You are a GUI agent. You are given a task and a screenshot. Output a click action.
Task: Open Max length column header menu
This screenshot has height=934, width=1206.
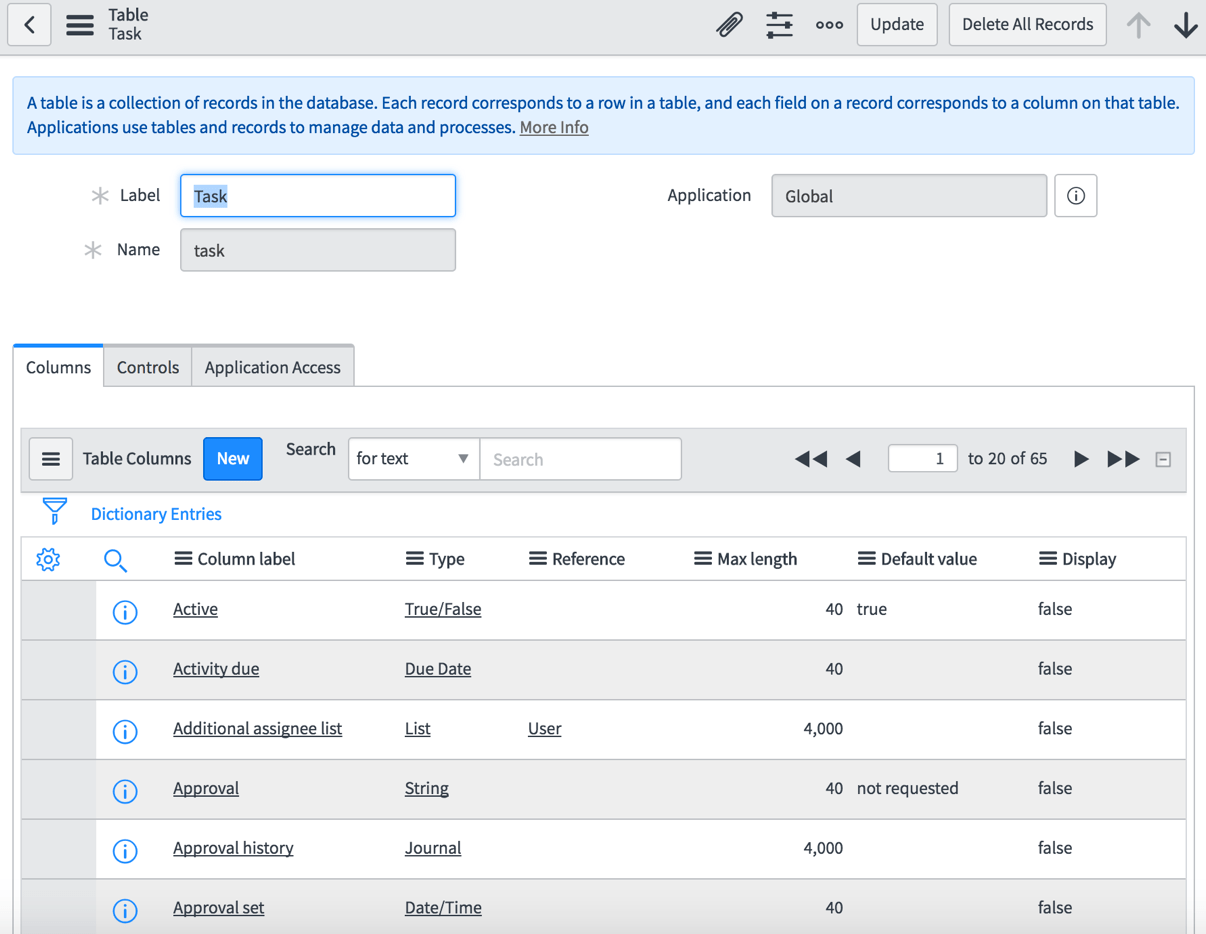click(x=703, y=559)
